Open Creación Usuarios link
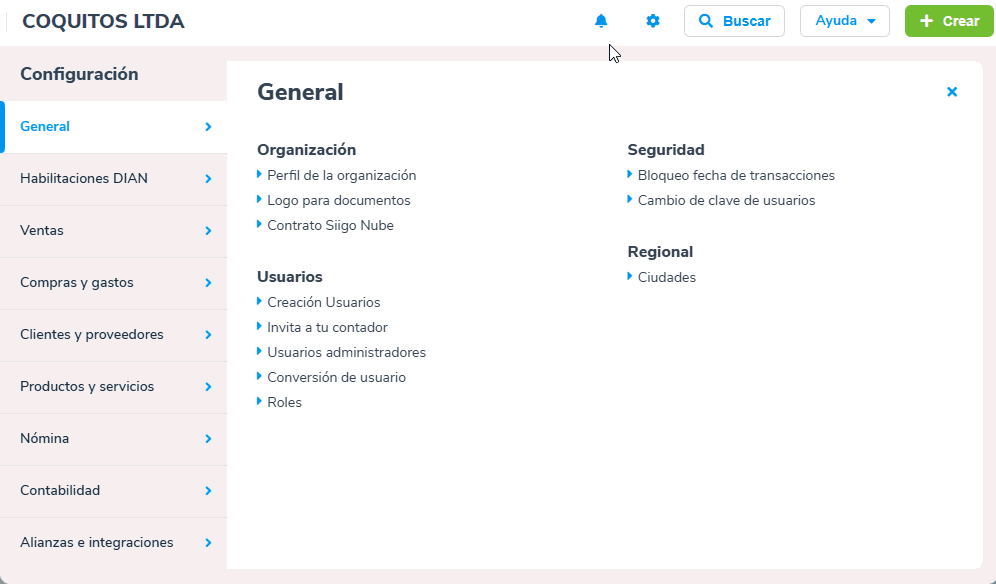 [323, 302]
